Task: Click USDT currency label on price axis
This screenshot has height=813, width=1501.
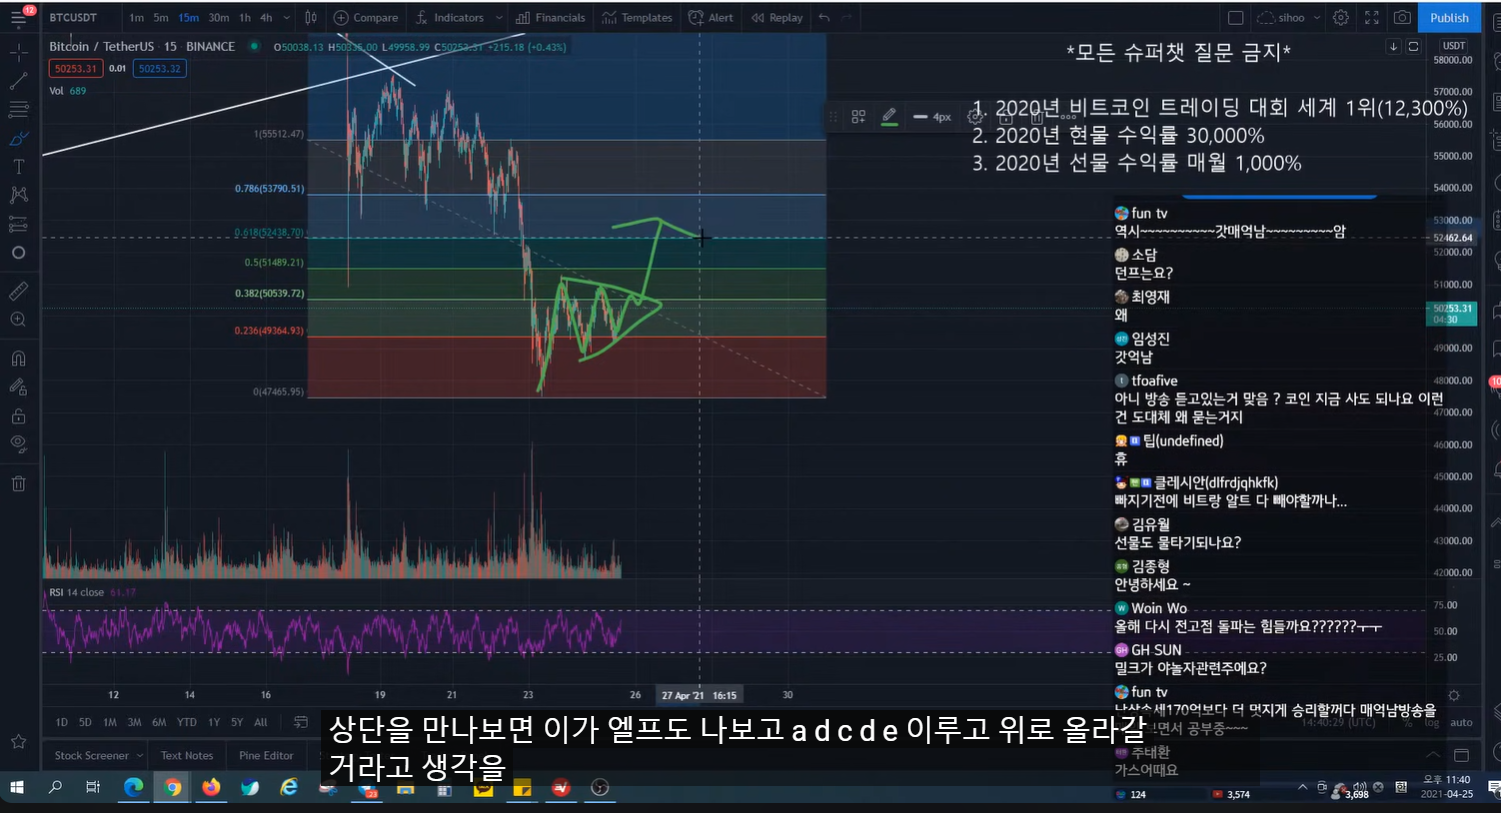Action: 1454,46
